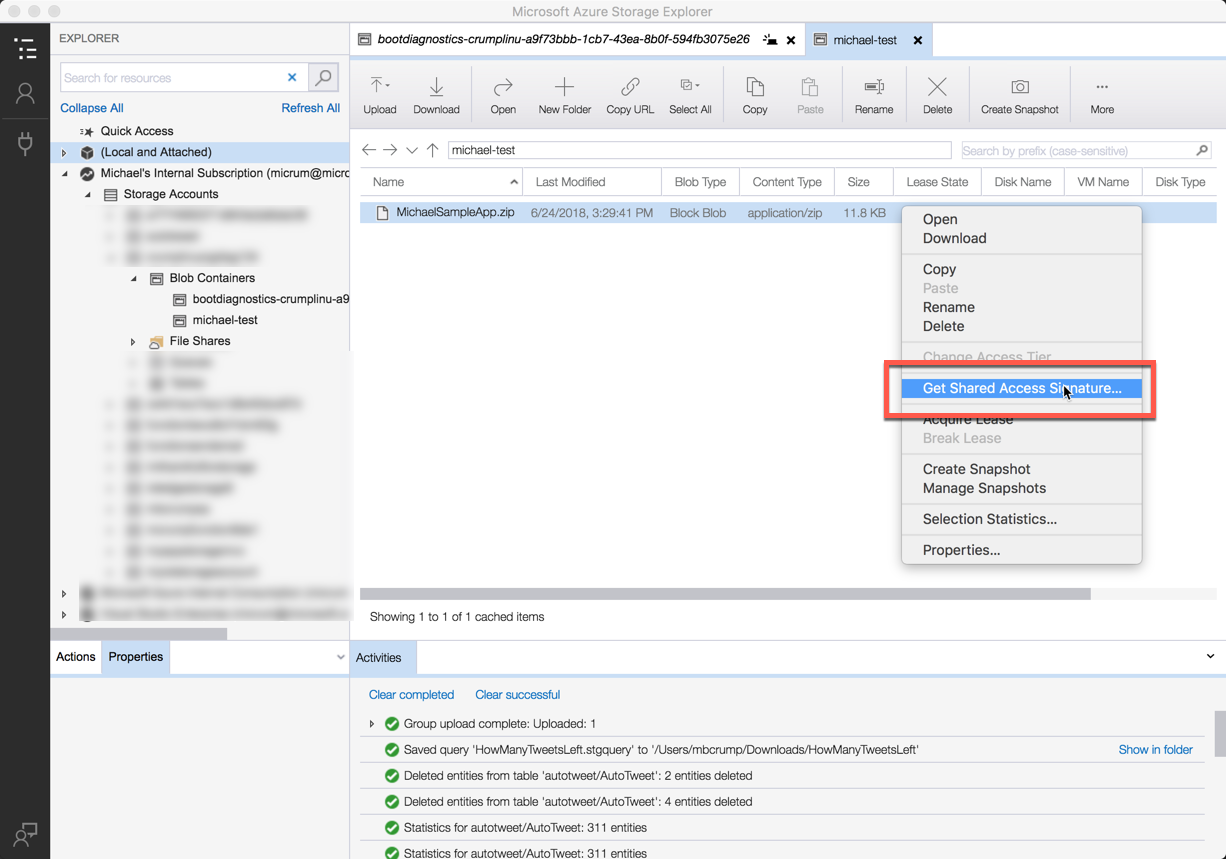Collapse the Blob Containers tree node
The height and width of the screenshot is (859, 1226).
[134, 279]
